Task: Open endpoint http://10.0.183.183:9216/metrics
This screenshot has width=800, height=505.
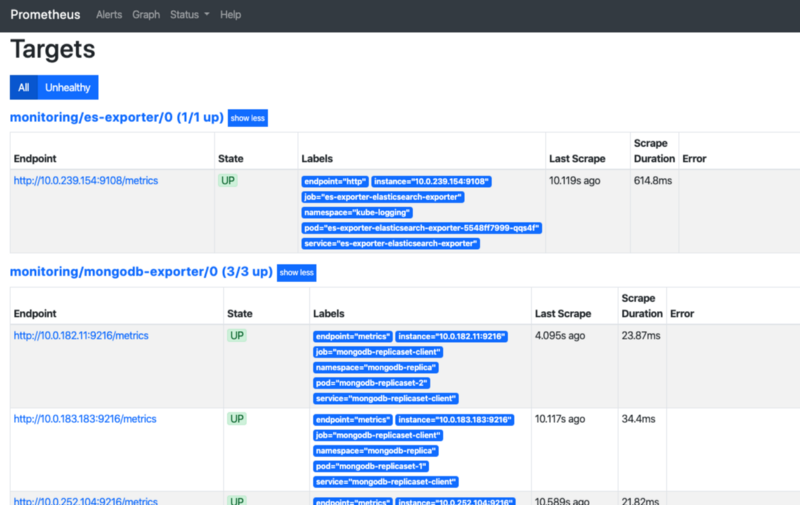Action: point(85,419)
